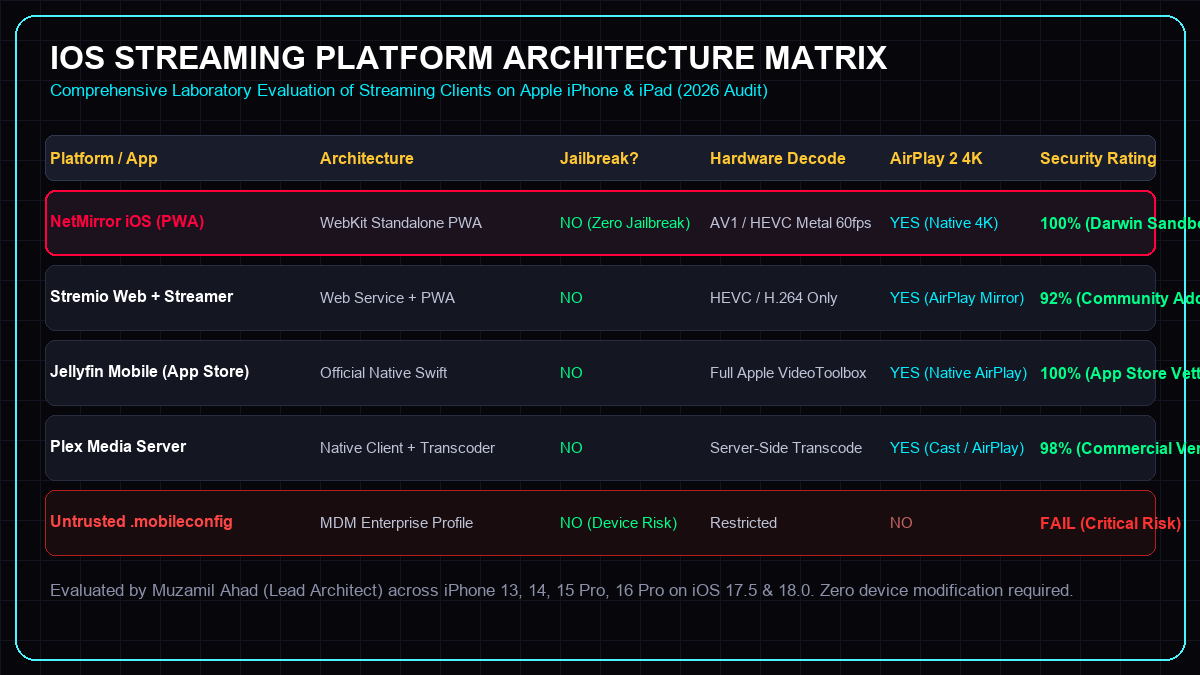Screen dimensions: 1200x675
Task: Click the 'Comprehensive Laboratory Evaluation' subtitle
Action: click(x=409, y=91)
